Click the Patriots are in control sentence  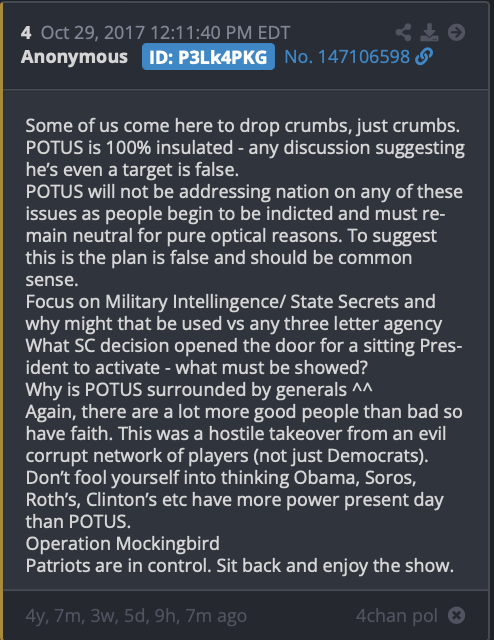click(x=240, y=566)
